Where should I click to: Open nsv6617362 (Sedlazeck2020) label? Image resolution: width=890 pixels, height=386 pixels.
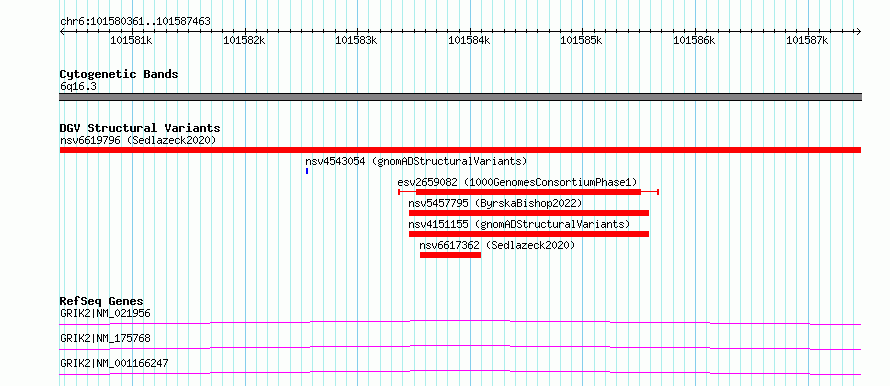click(x=497, y=245)
